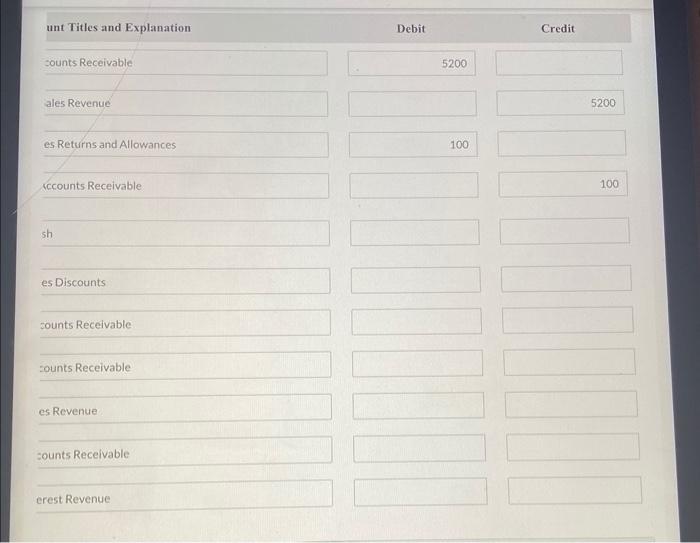Click the Cash account title field
This screenshot has width=700, height=543.
pyautogui.click(x=185, y=233)
